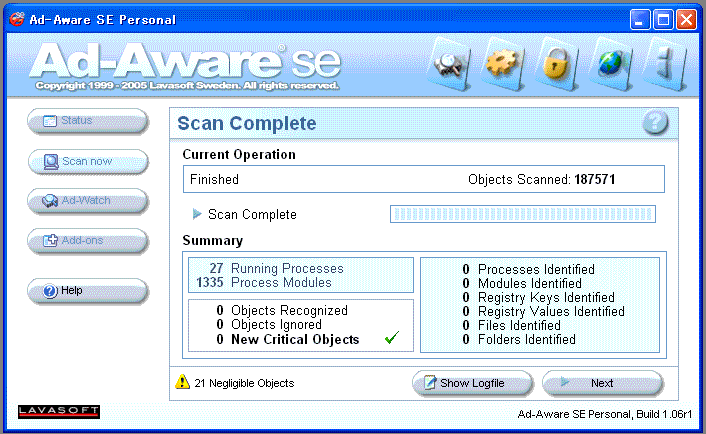Viewport: 706px width, 434px height.
Task: Click '21 Negligible Objects' text
Action: pyautogui.click(x=244, y=383)
